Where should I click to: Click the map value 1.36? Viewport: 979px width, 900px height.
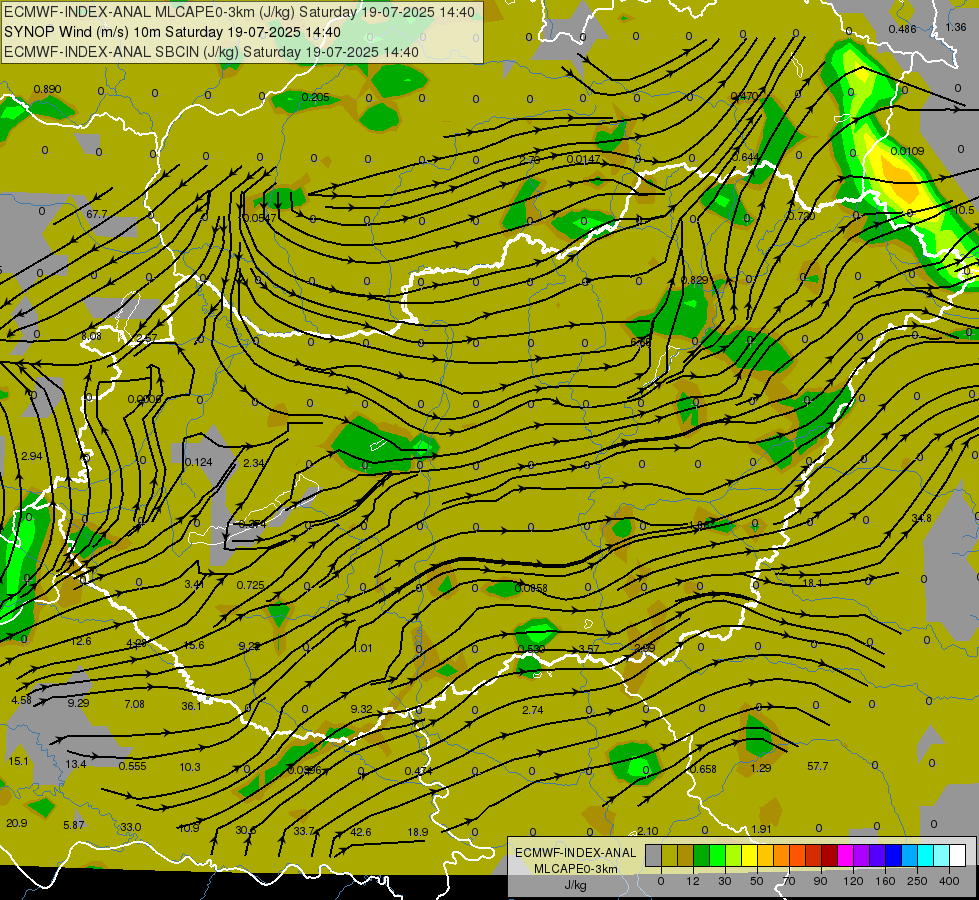click(x=956, y=27)
